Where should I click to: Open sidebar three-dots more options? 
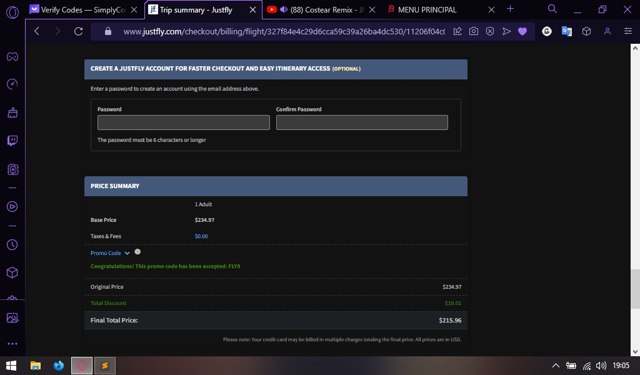12,344
